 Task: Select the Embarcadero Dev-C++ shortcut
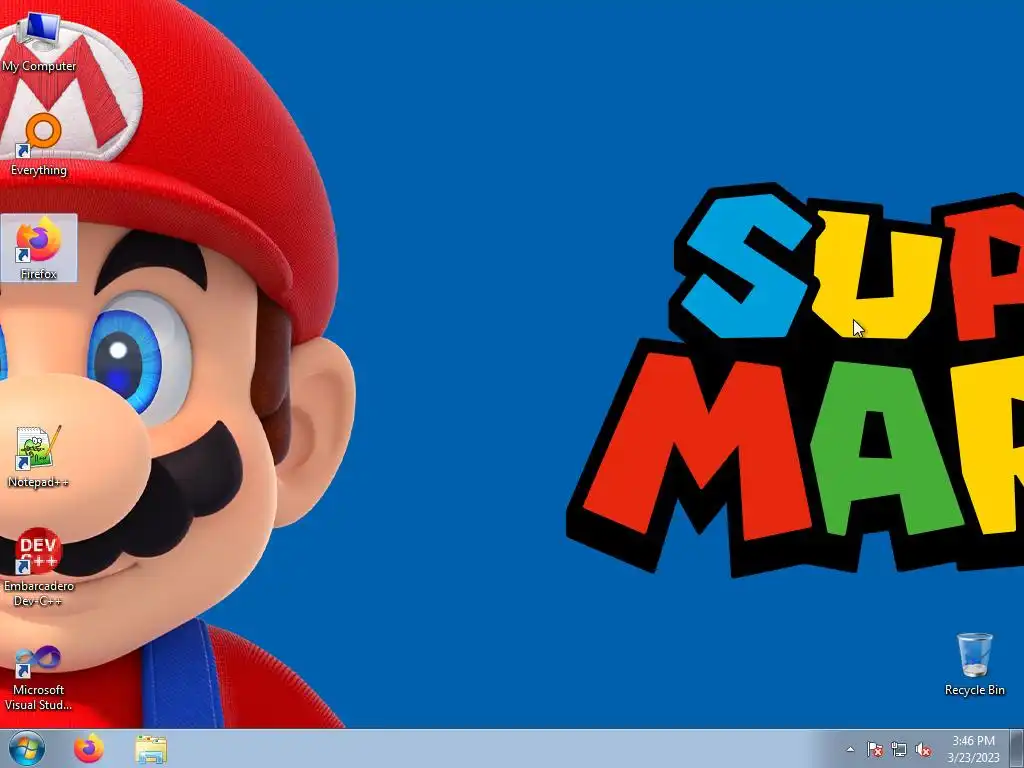39,567
